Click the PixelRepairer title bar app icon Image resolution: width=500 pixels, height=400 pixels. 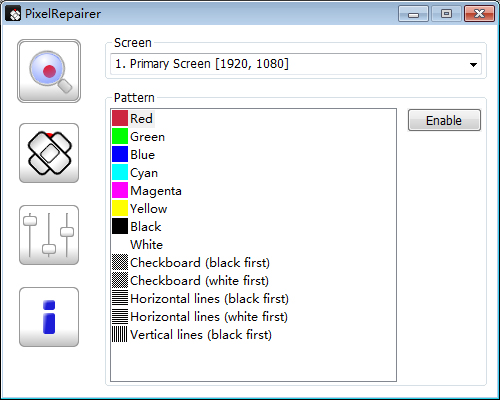tap(14, 14)
